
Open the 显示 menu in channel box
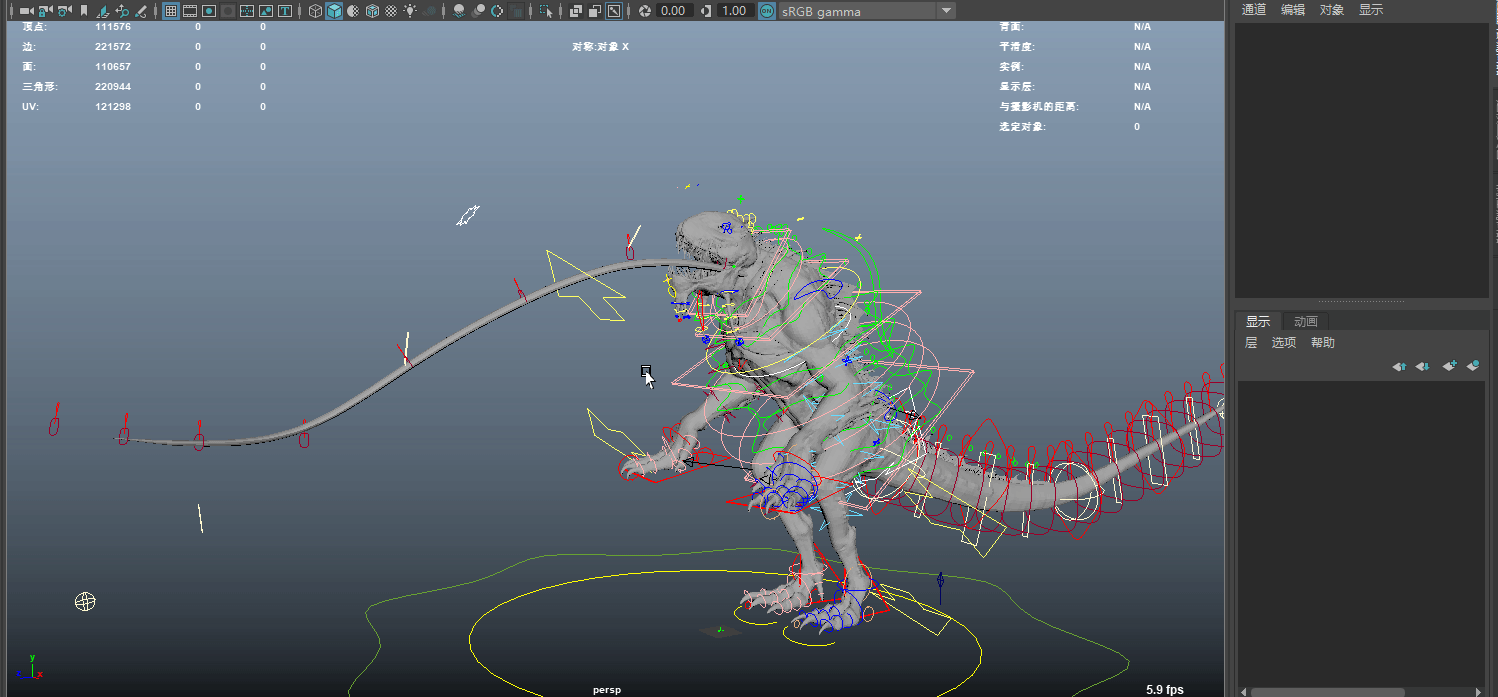[x=1371, y=10]
